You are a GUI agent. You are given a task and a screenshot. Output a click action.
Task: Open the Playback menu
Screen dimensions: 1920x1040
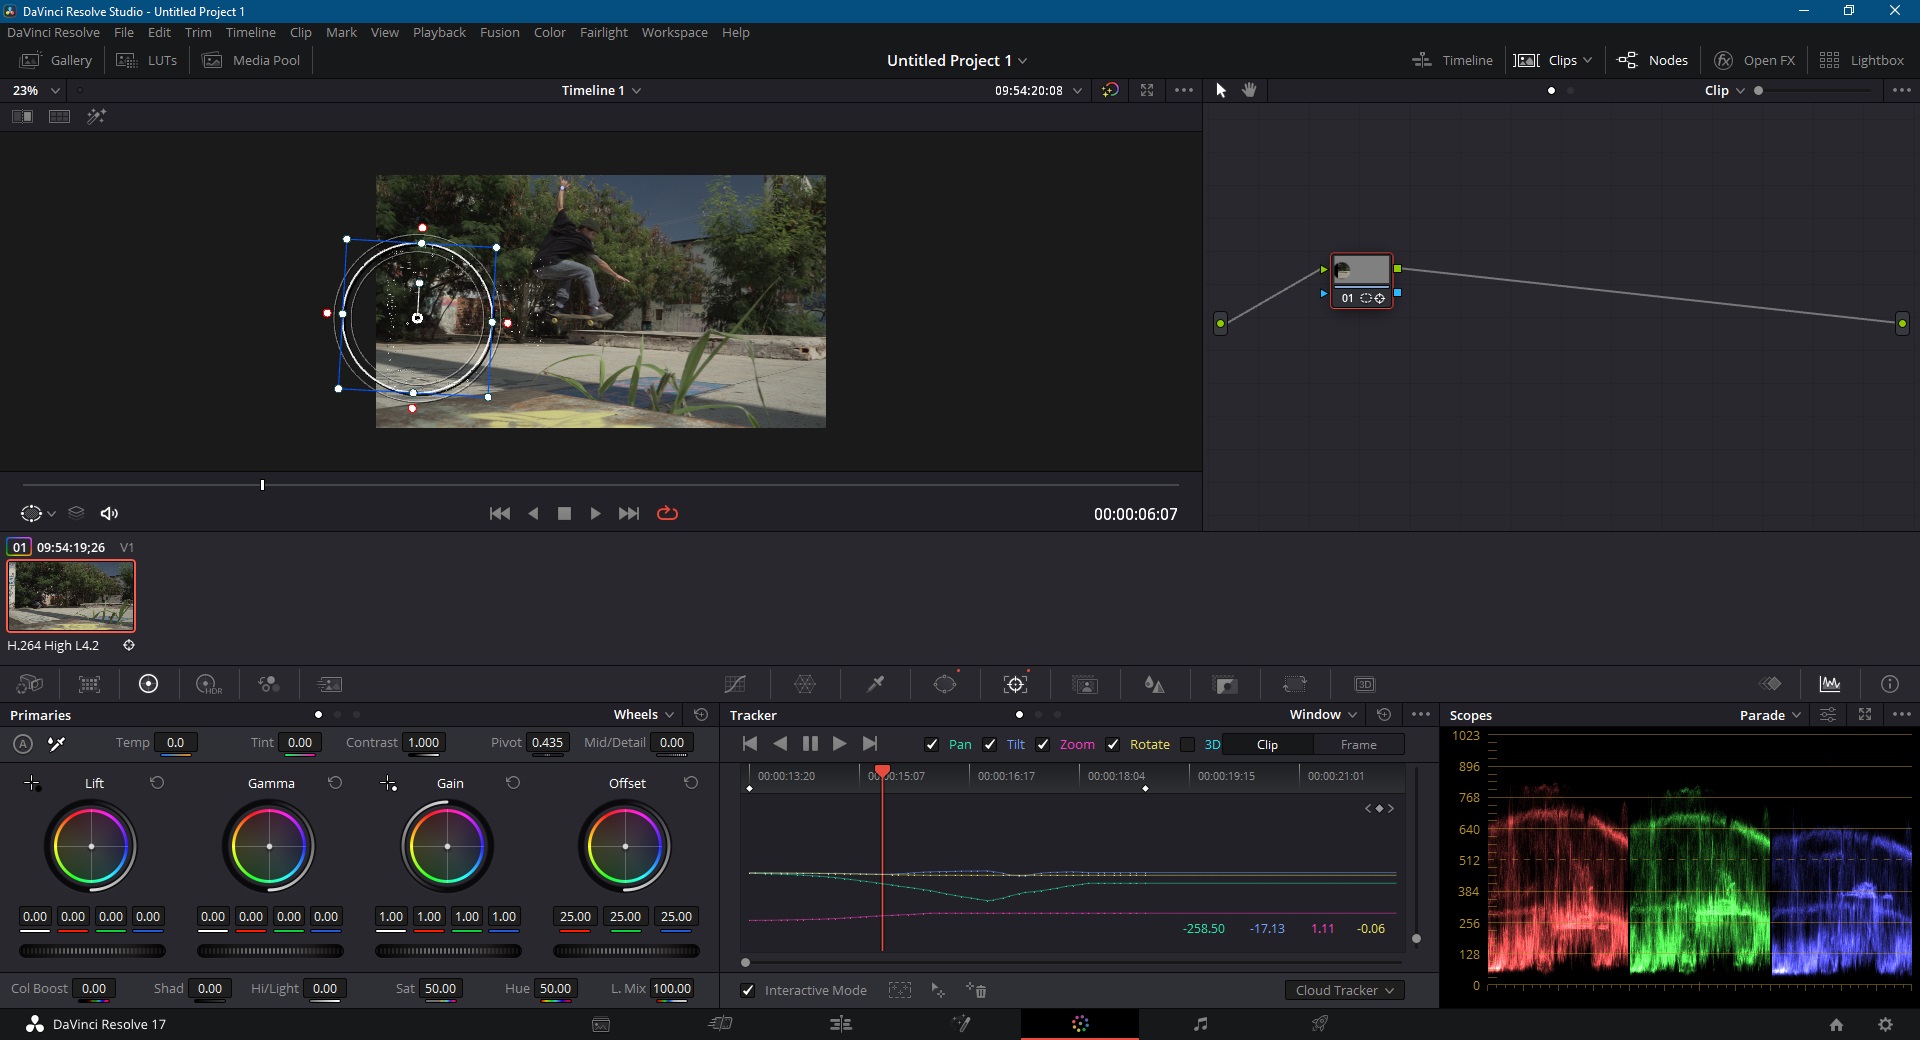[x=439, y=32]
